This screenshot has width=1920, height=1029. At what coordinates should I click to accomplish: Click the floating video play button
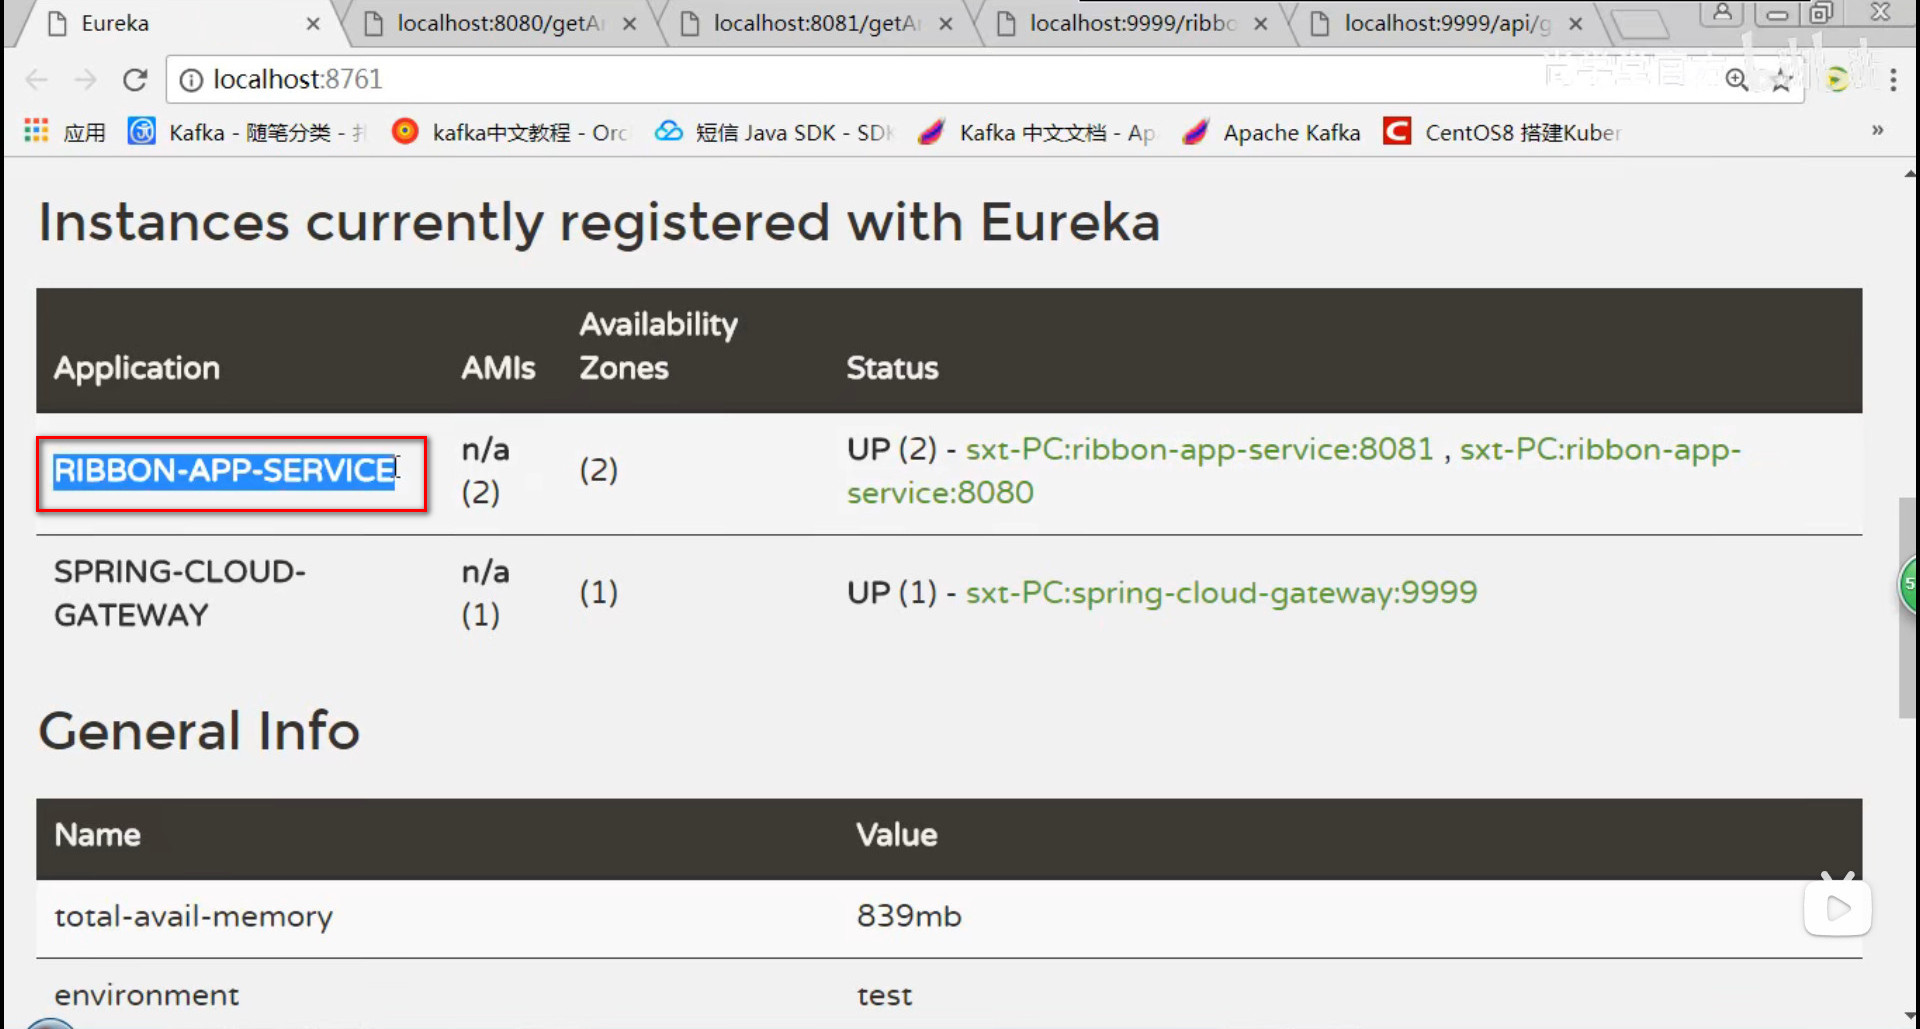(x=1837, y=908)
